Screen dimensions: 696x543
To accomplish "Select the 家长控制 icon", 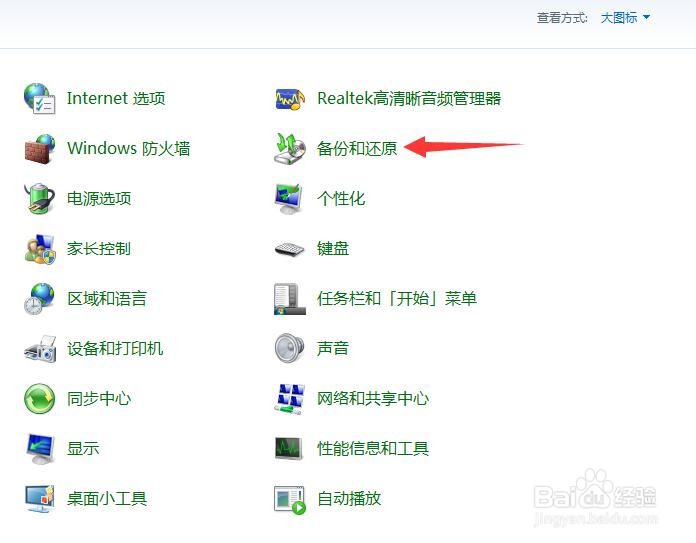I will (x=40, y=249).
